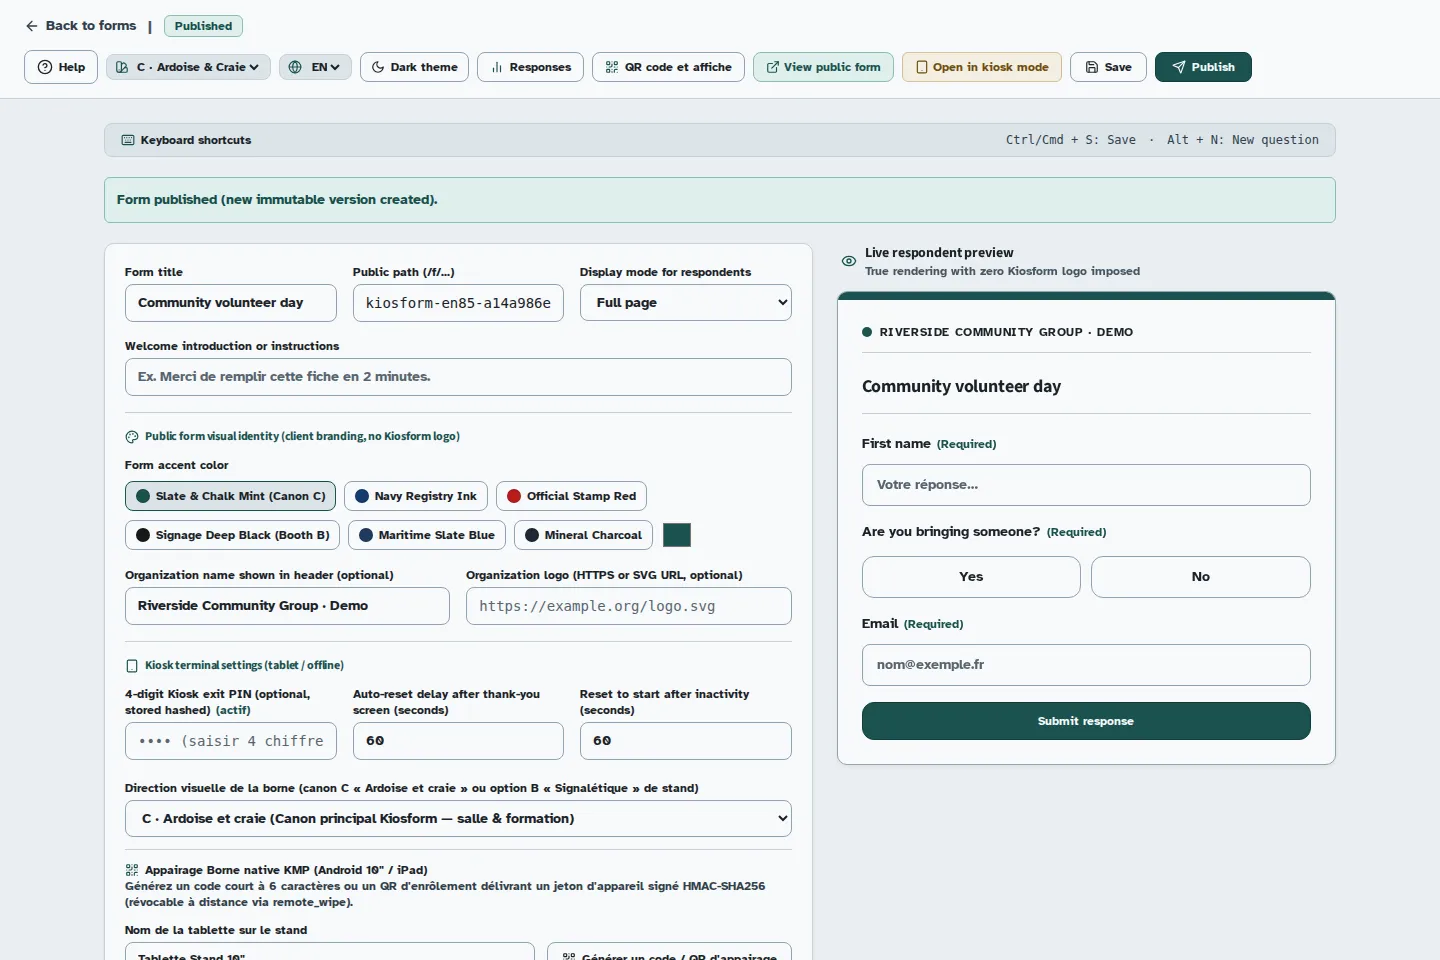The width and height of the screenshot is (1440, 960).
Task: Select Slate & Chalk Mint accent color
Action: [x=231, y=496]
